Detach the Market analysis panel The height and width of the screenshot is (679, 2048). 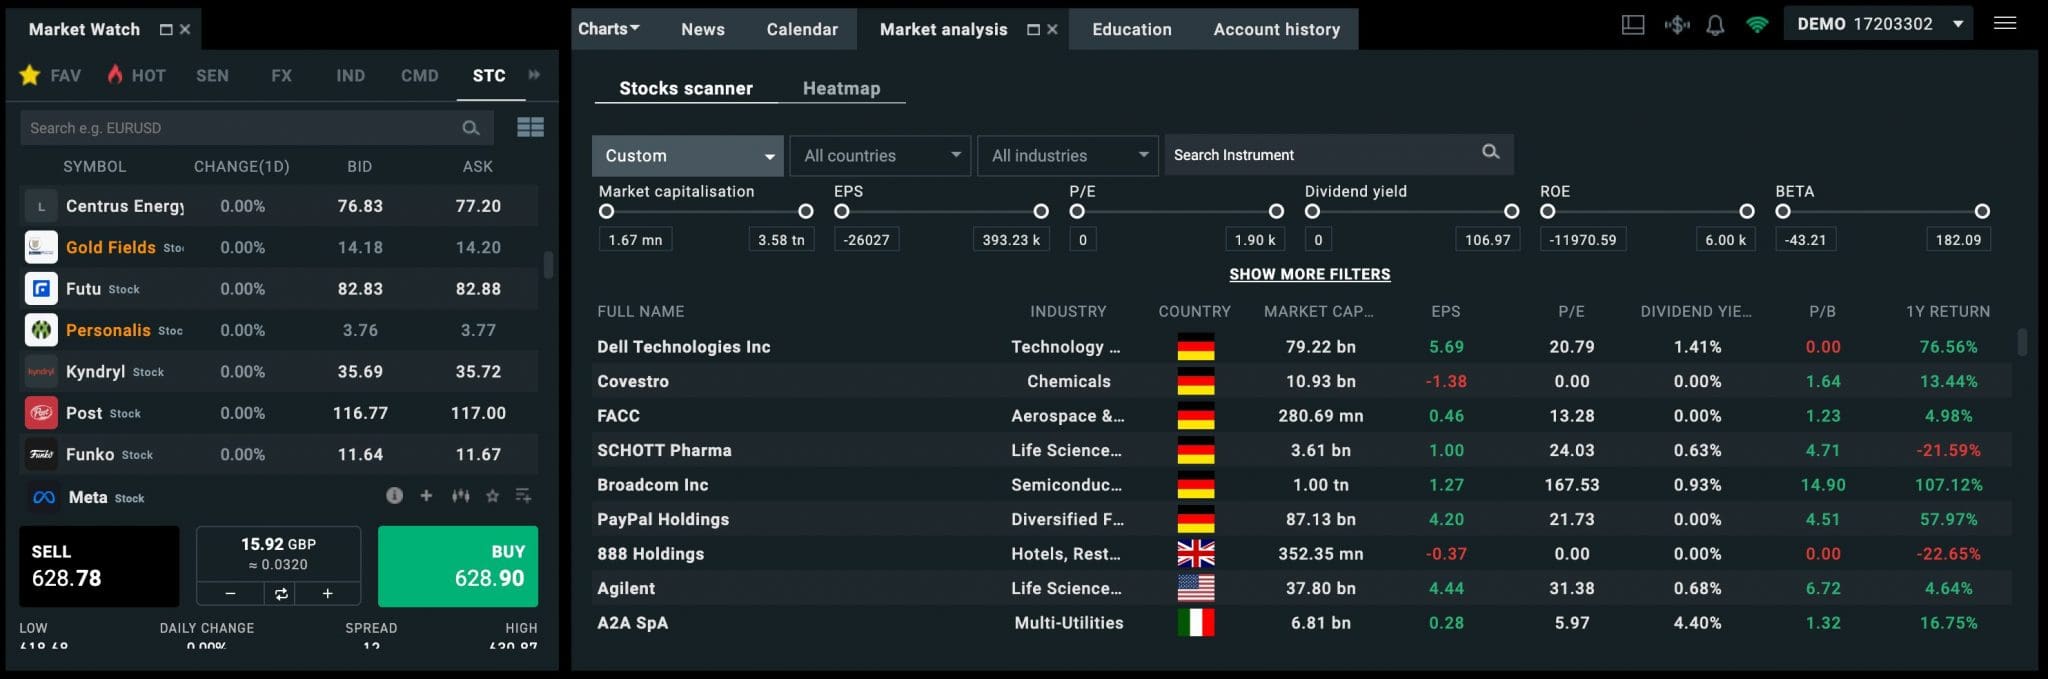[x=1033, y=29]
